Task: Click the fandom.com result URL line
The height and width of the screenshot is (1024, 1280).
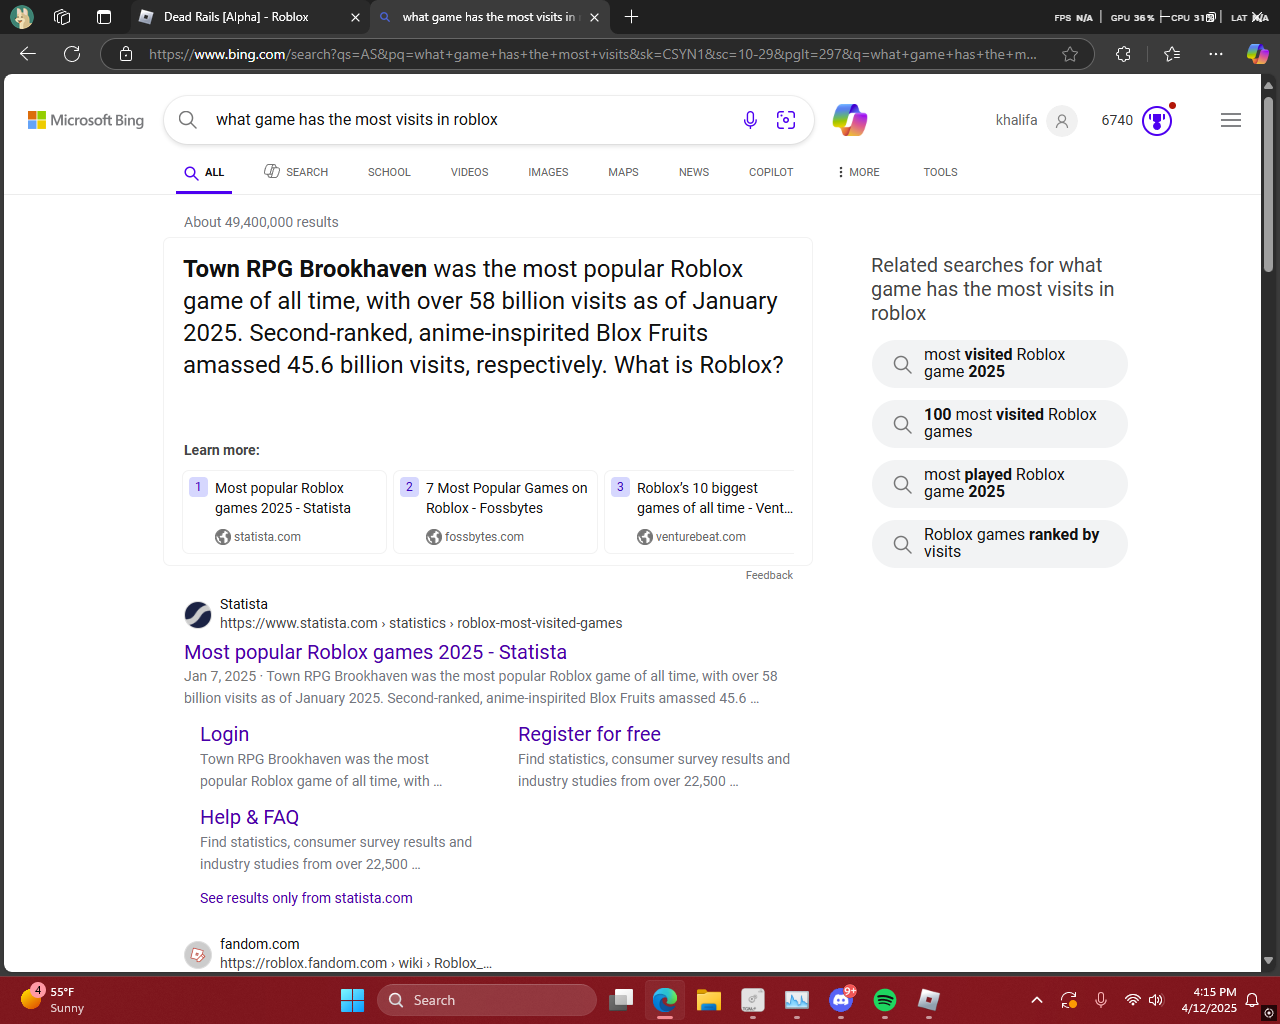Action: pyautogui.click(x=356, y=963)
